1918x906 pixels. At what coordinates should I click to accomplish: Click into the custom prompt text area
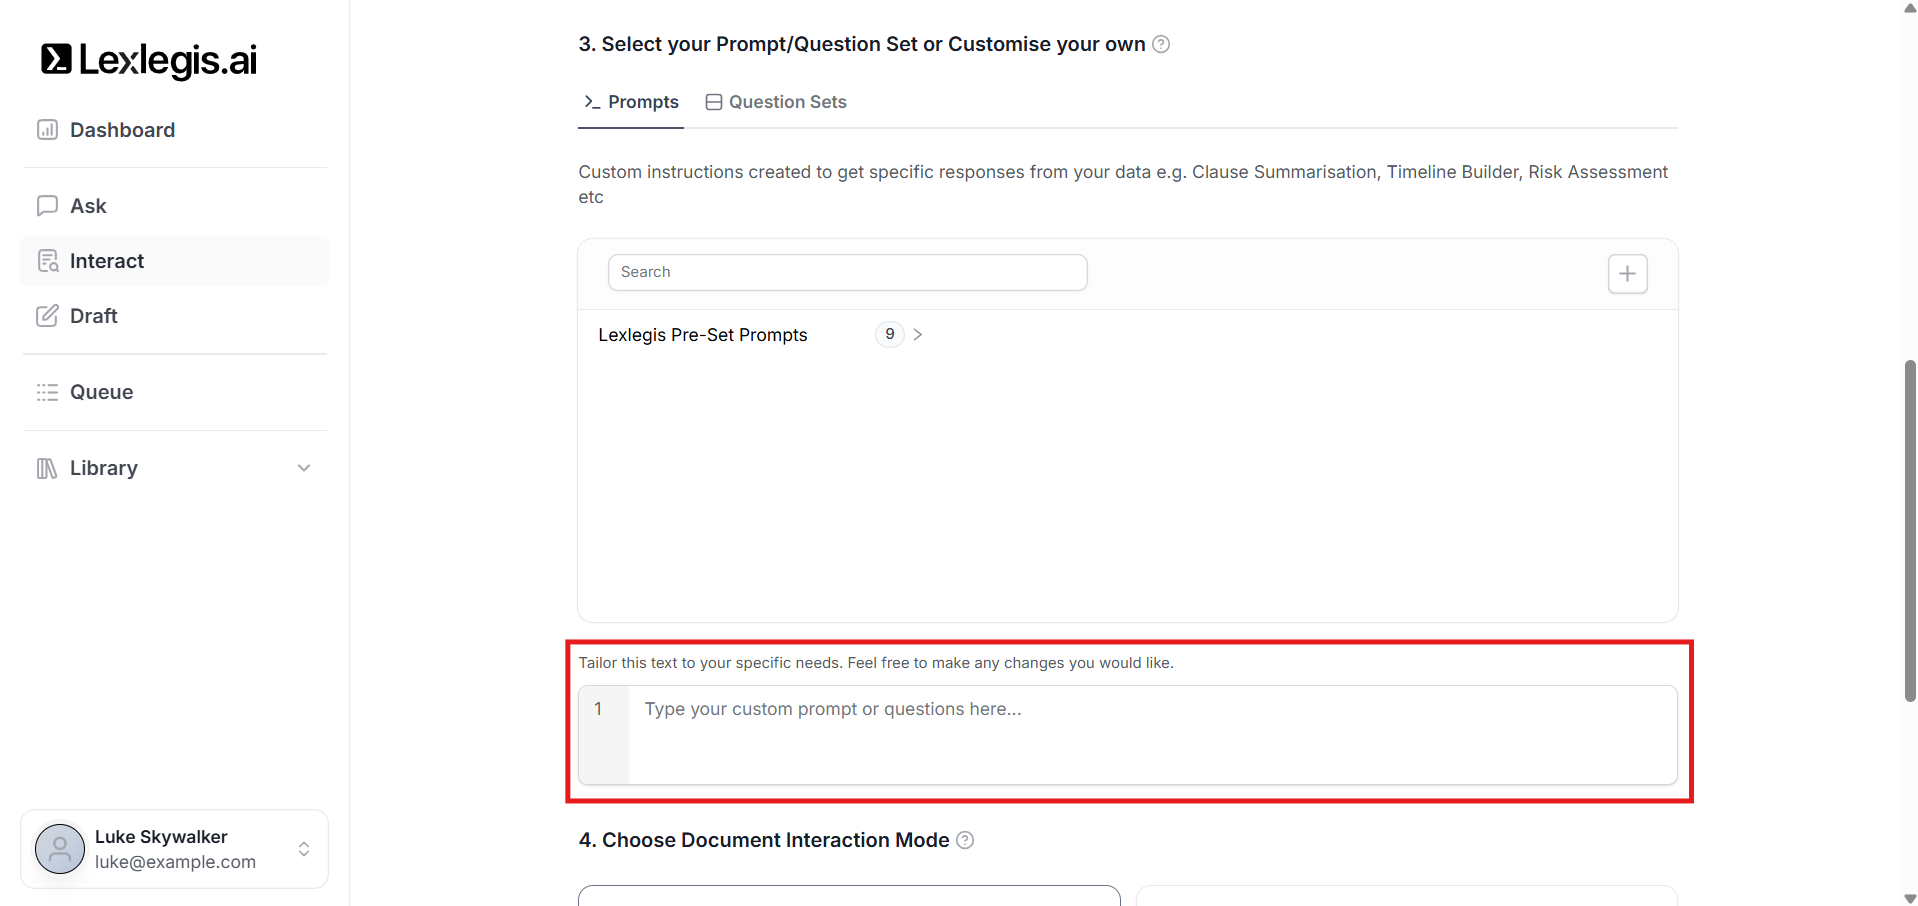1150,734
